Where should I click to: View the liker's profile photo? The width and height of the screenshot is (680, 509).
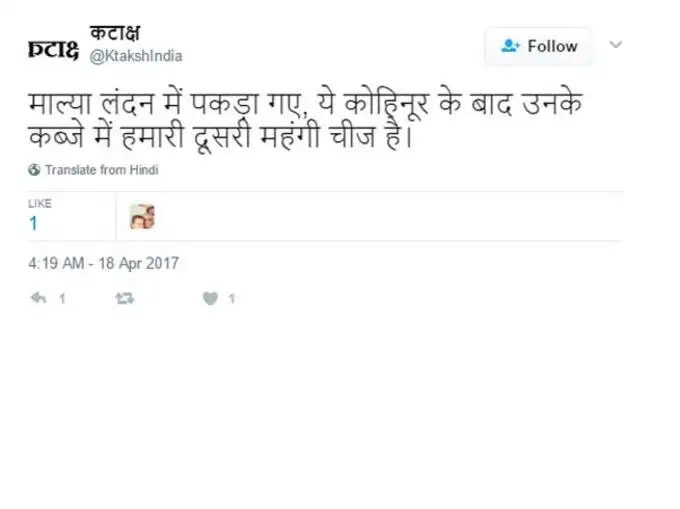142,216
